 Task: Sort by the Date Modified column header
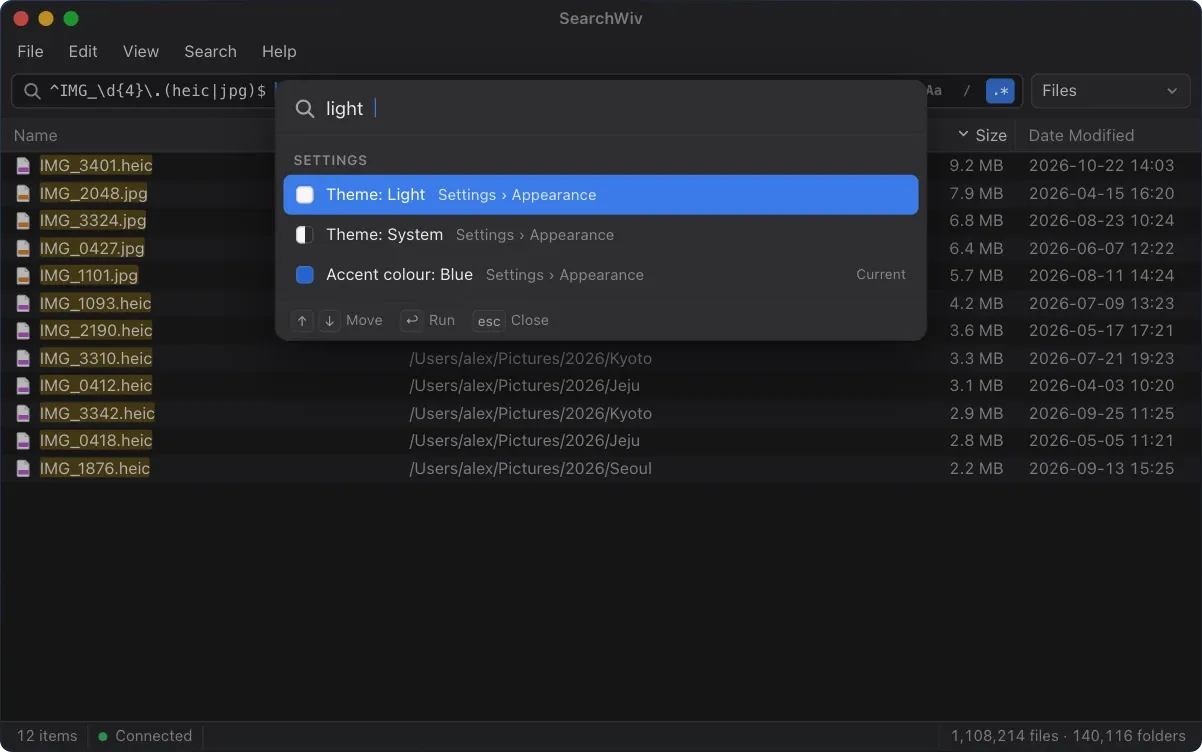tap(1081, 136)
